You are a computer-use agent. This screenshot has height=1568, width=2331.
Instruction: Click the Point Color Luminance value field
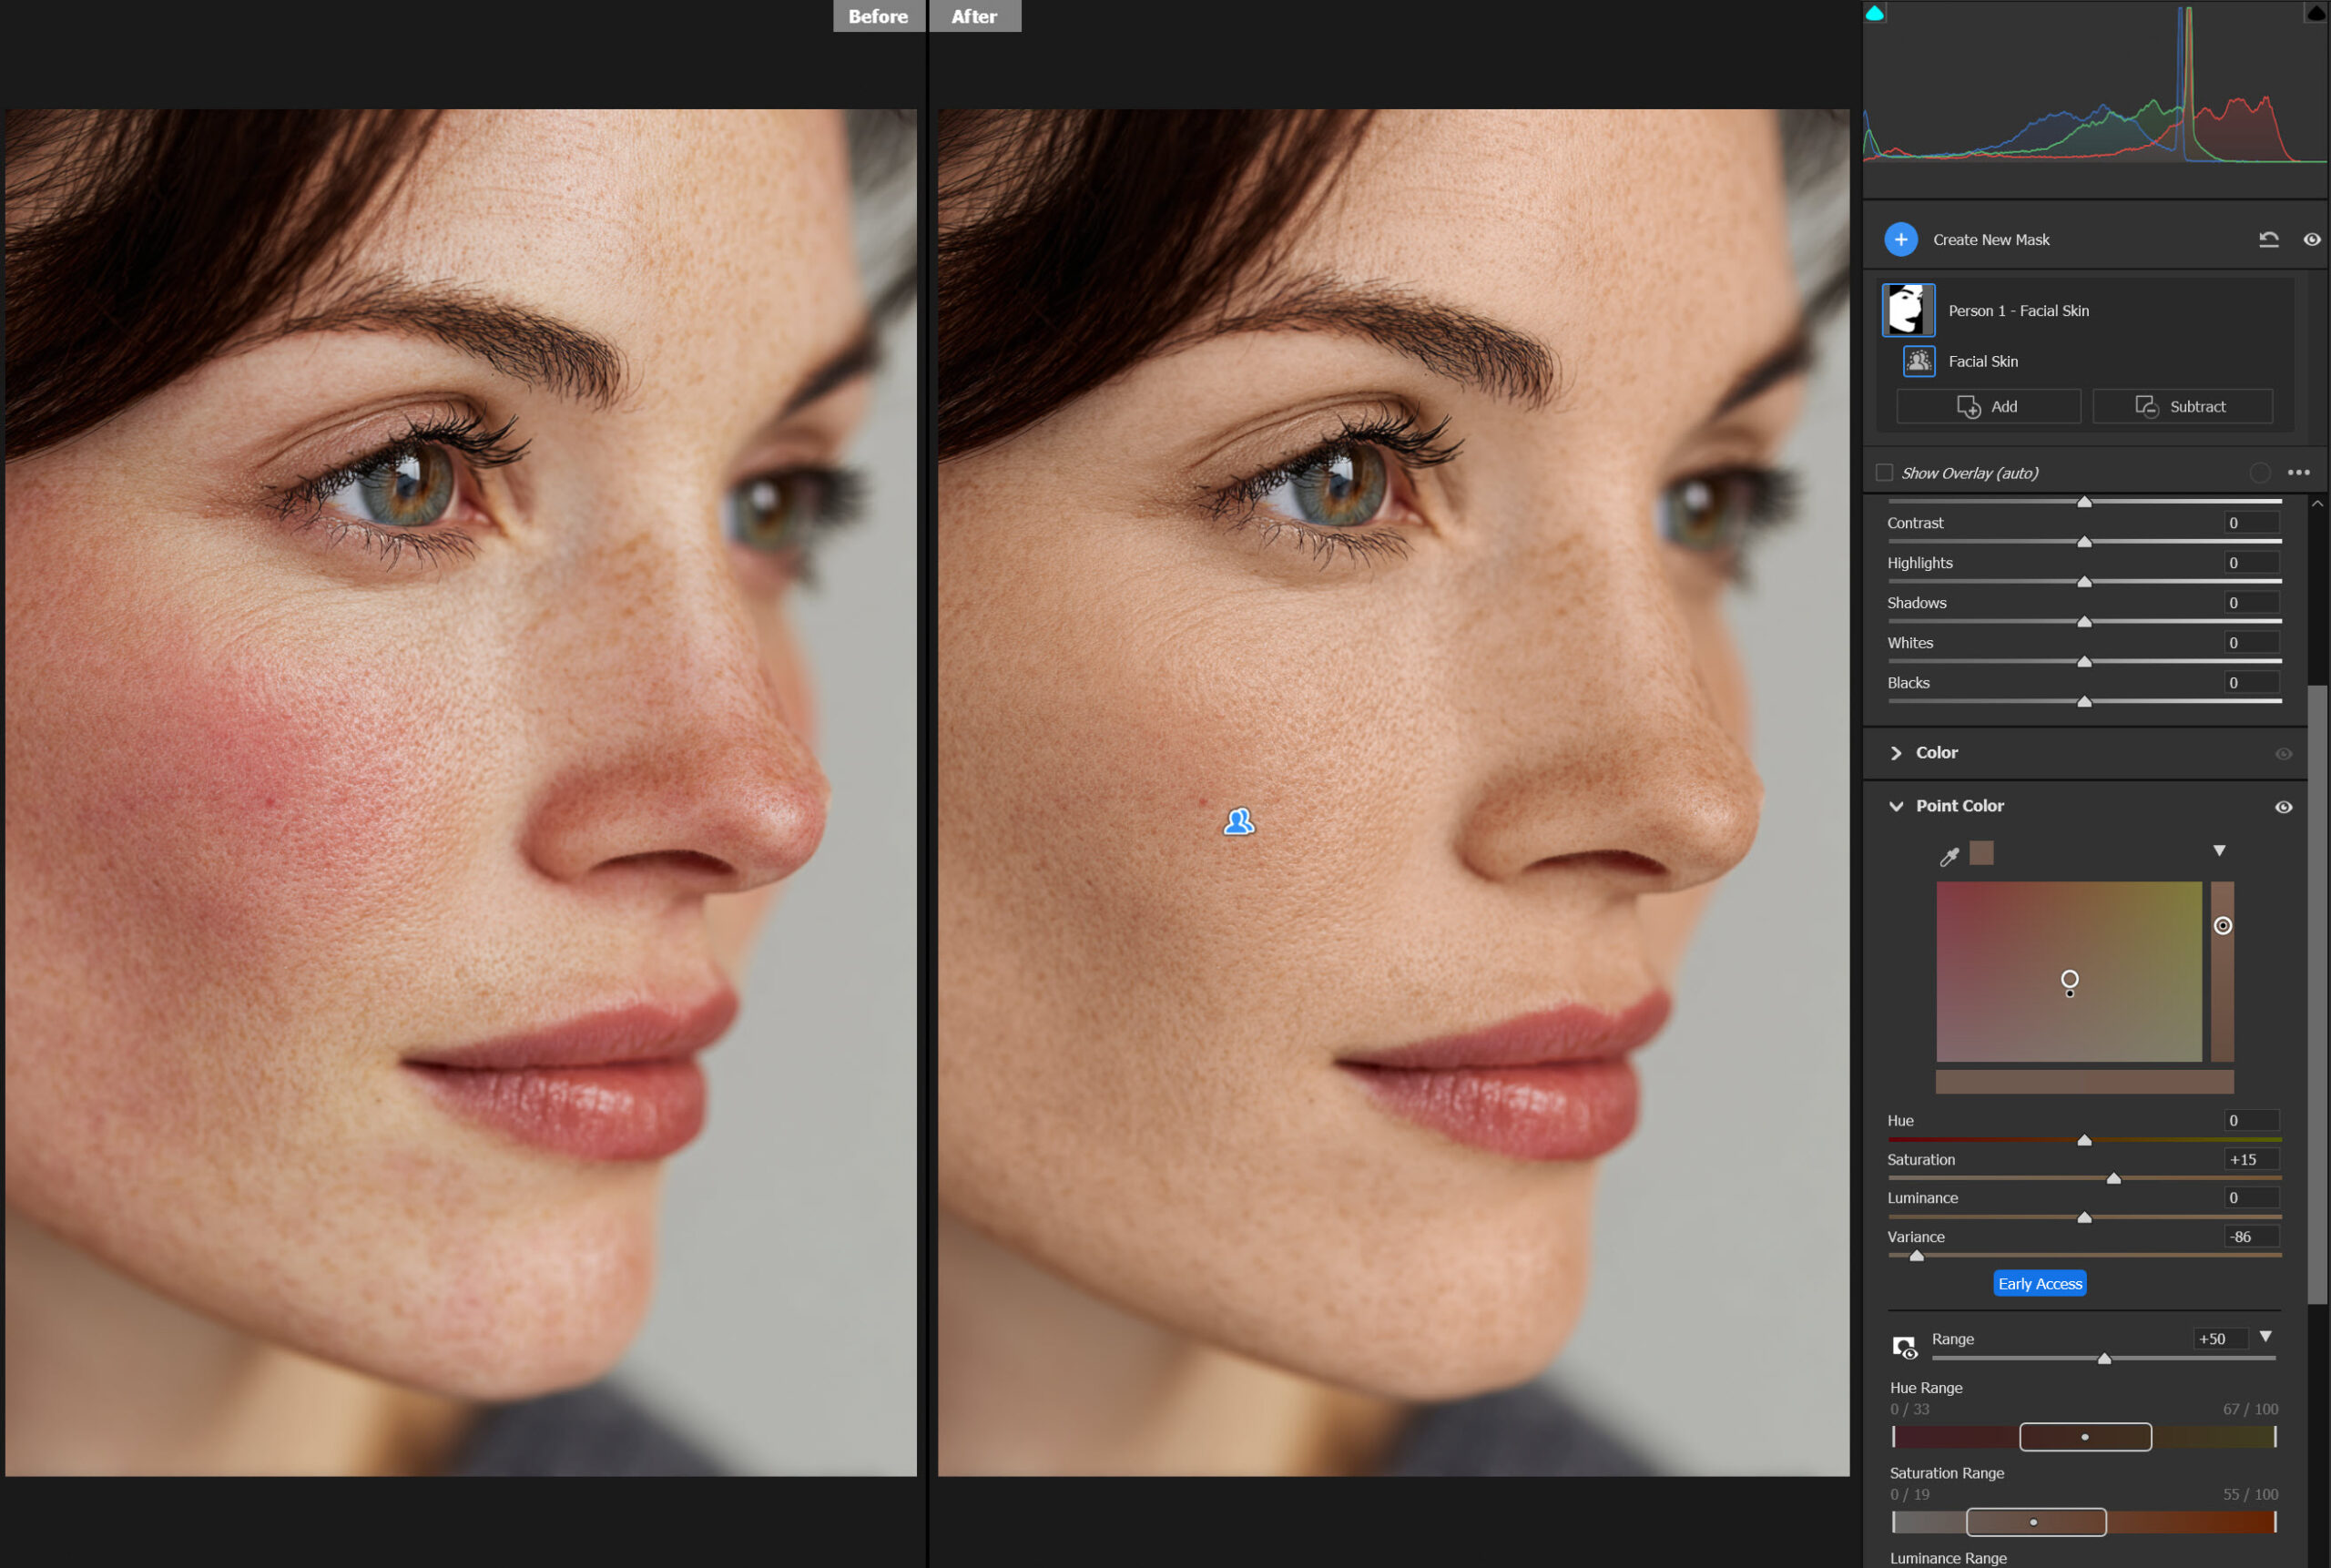point(2251,1197)
